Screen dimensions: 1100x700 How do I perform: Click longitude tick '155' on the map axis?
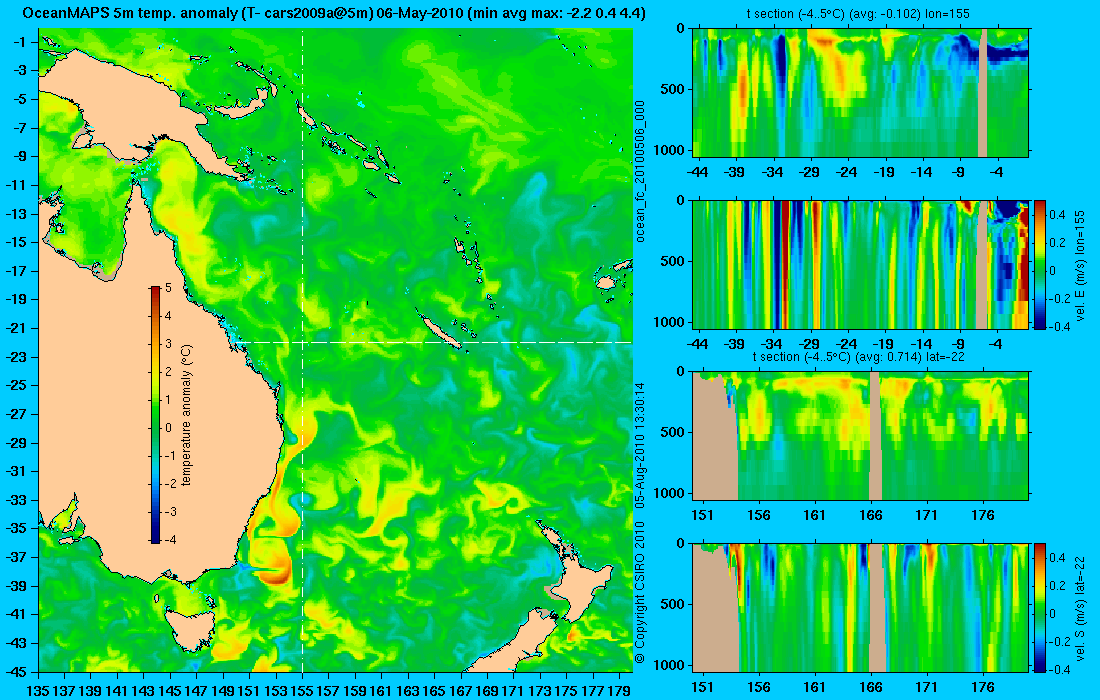302,691
